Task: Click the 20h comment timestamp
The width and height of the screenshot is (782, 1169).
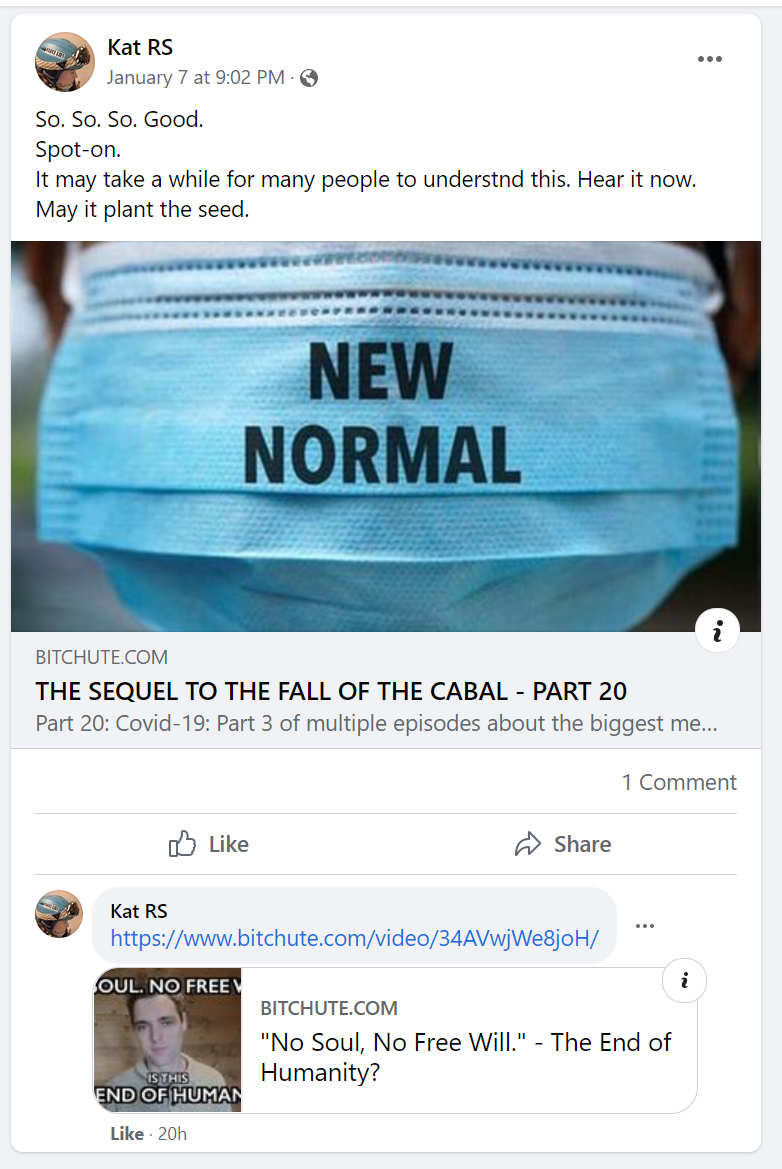Action: pyautogui.click(x=172, y=1133)
